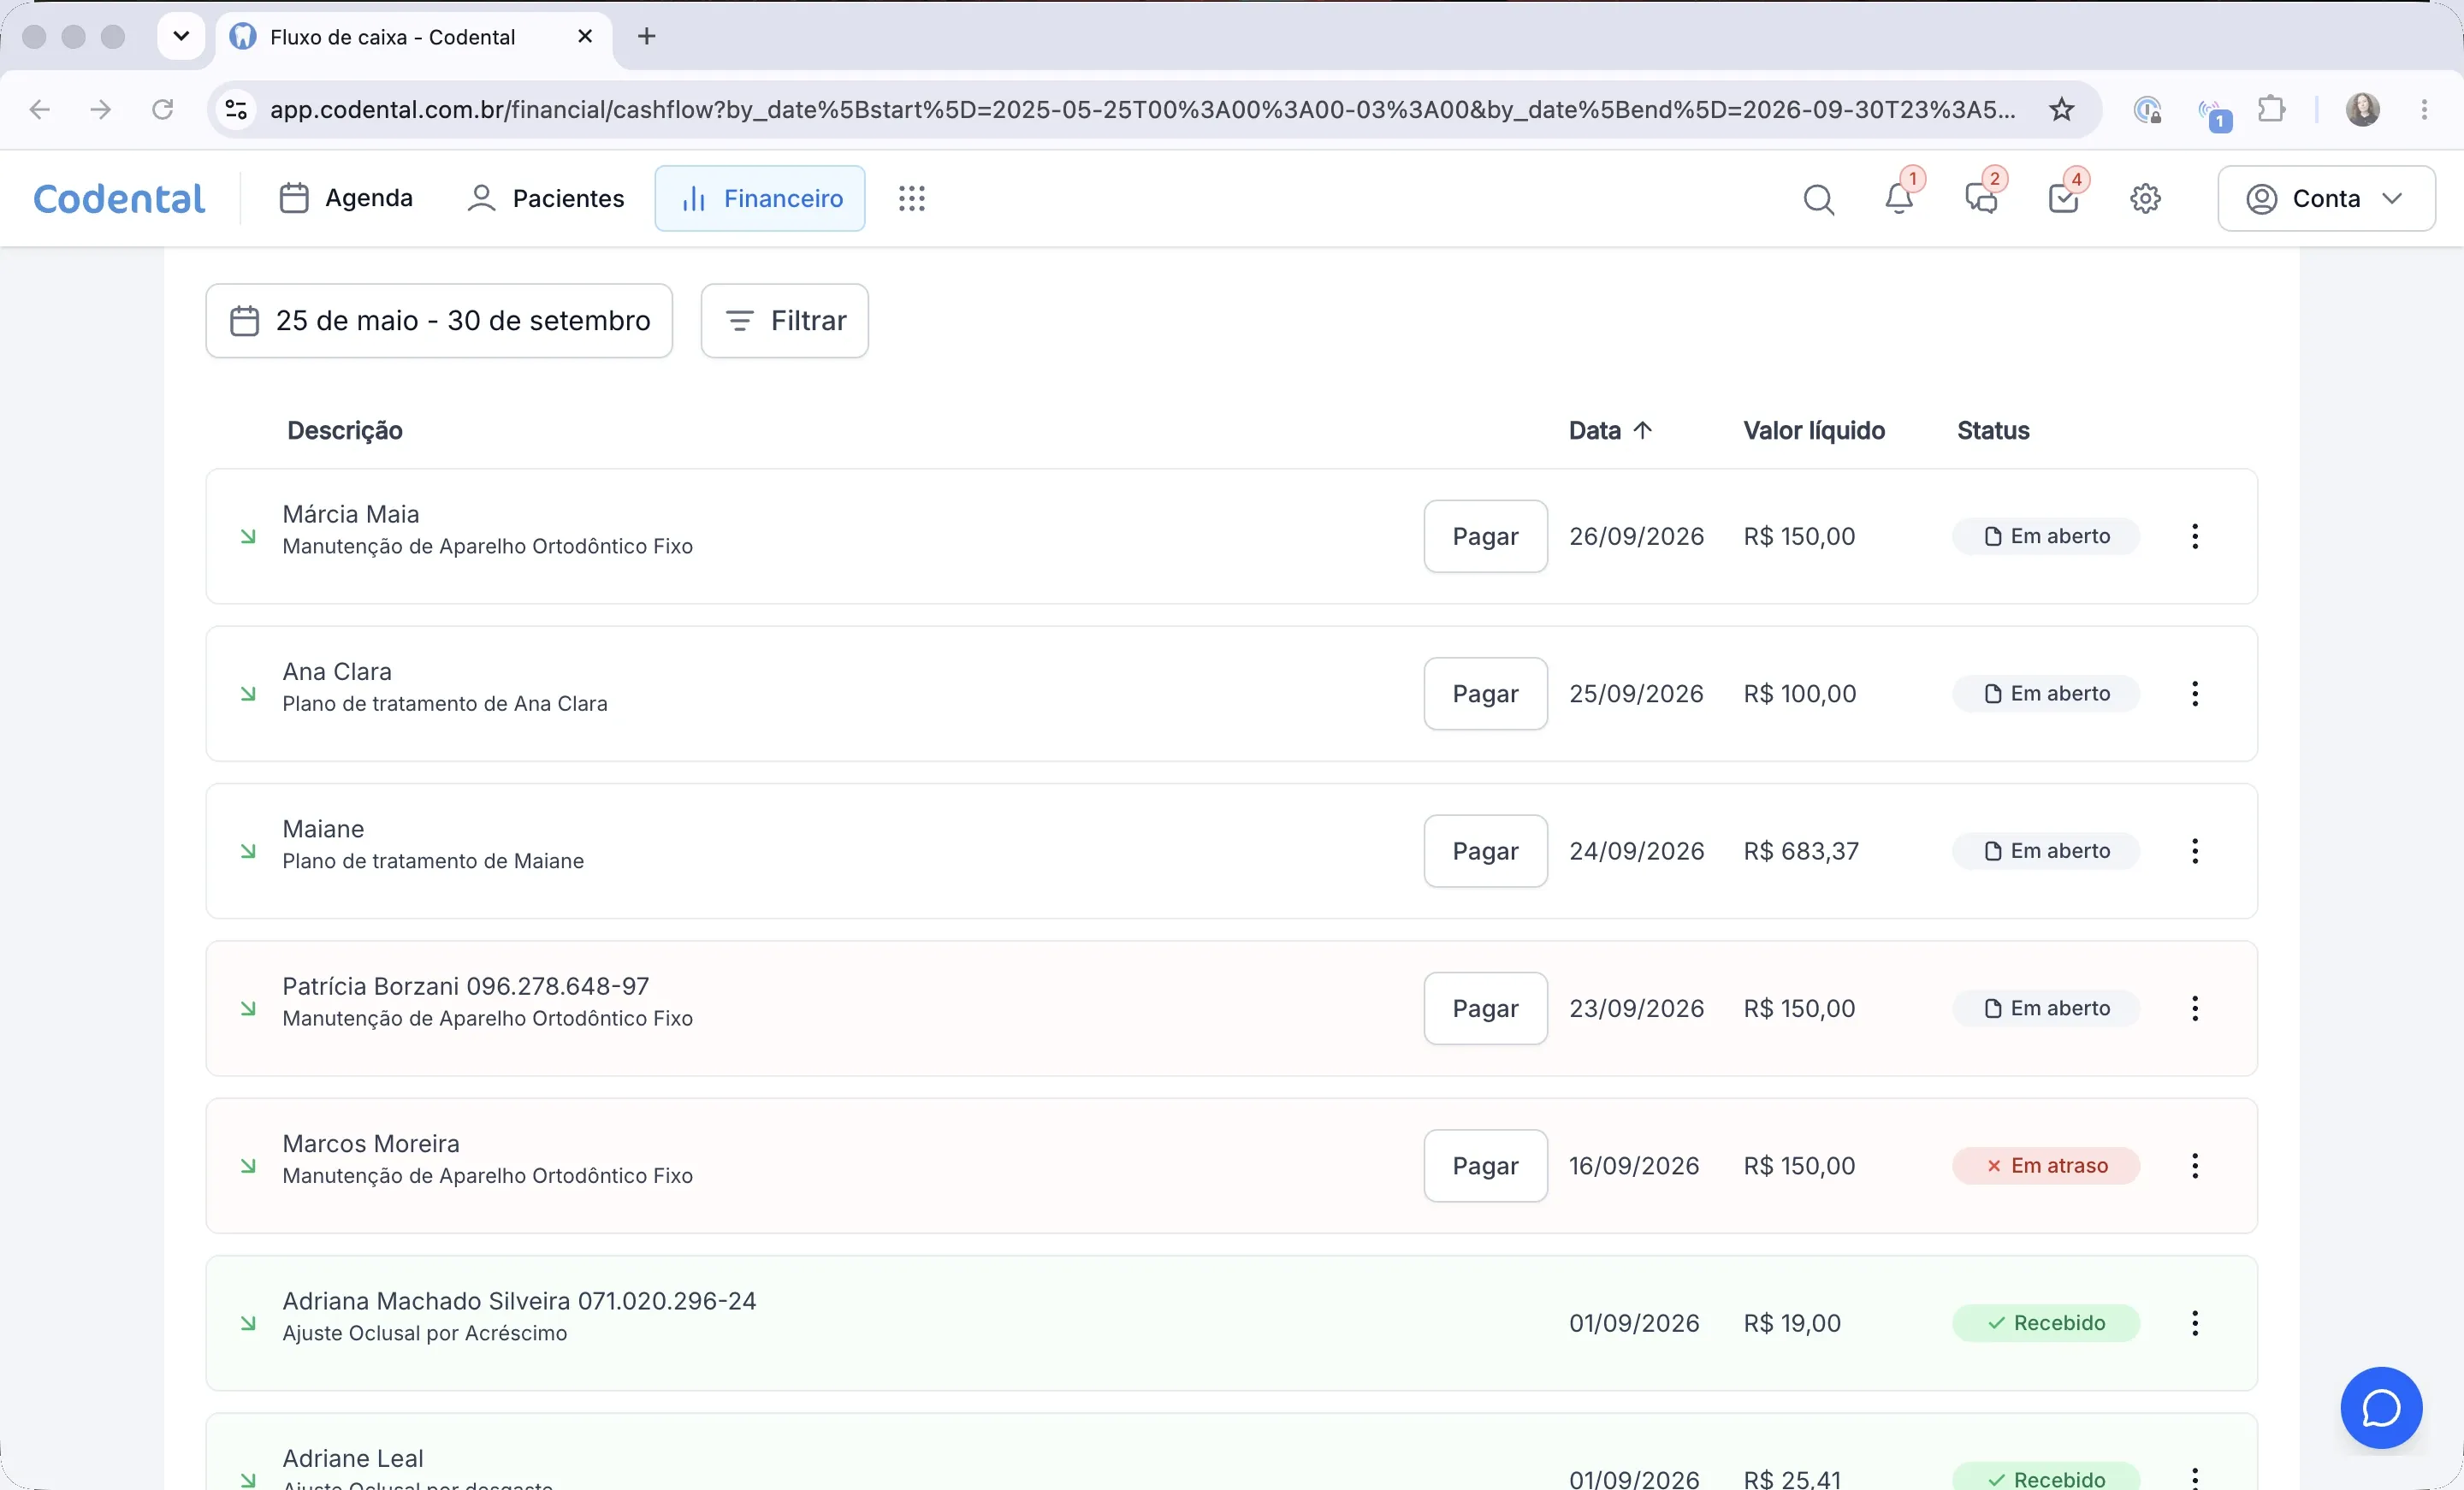The height and width of the screenshot is (1490, 2464).
Task: Open the chat messages icon
Action: coord(1981,198)
